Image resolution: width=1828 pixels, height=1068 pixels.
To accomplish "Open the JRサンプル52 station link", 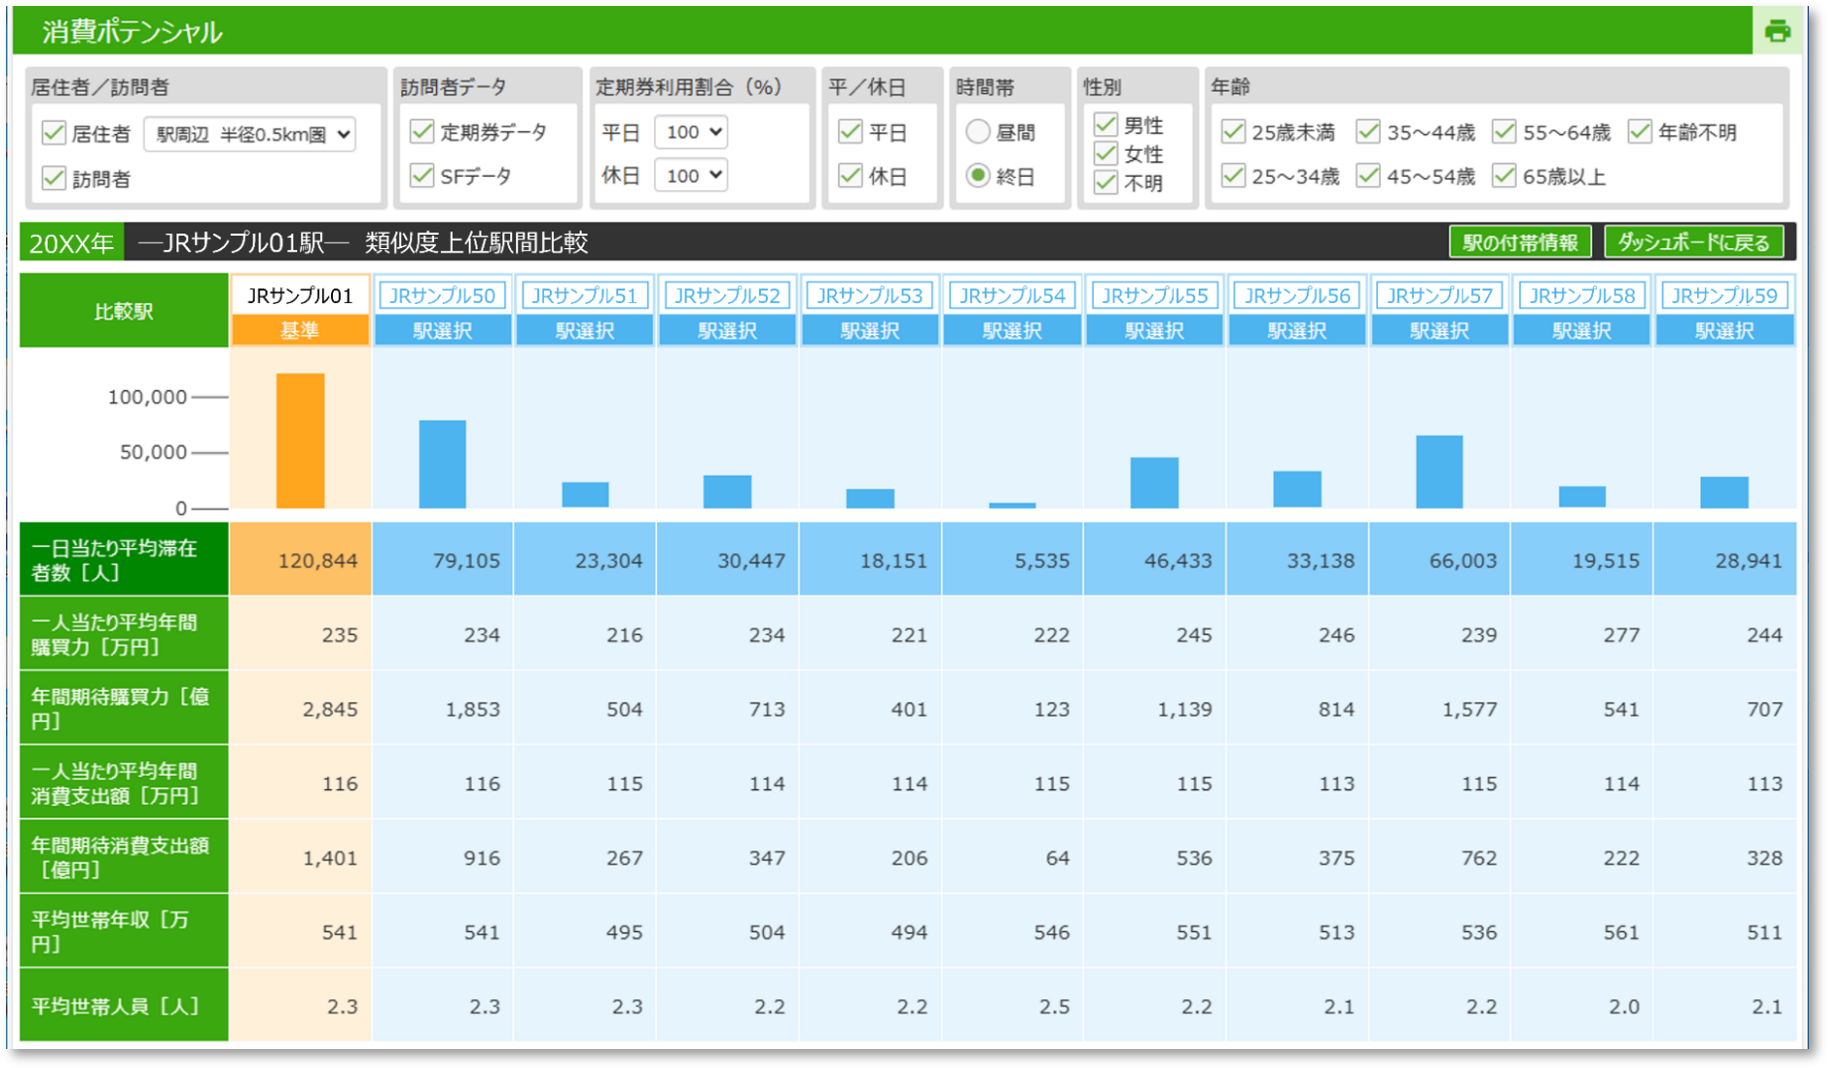I will (x=727, y=295).
